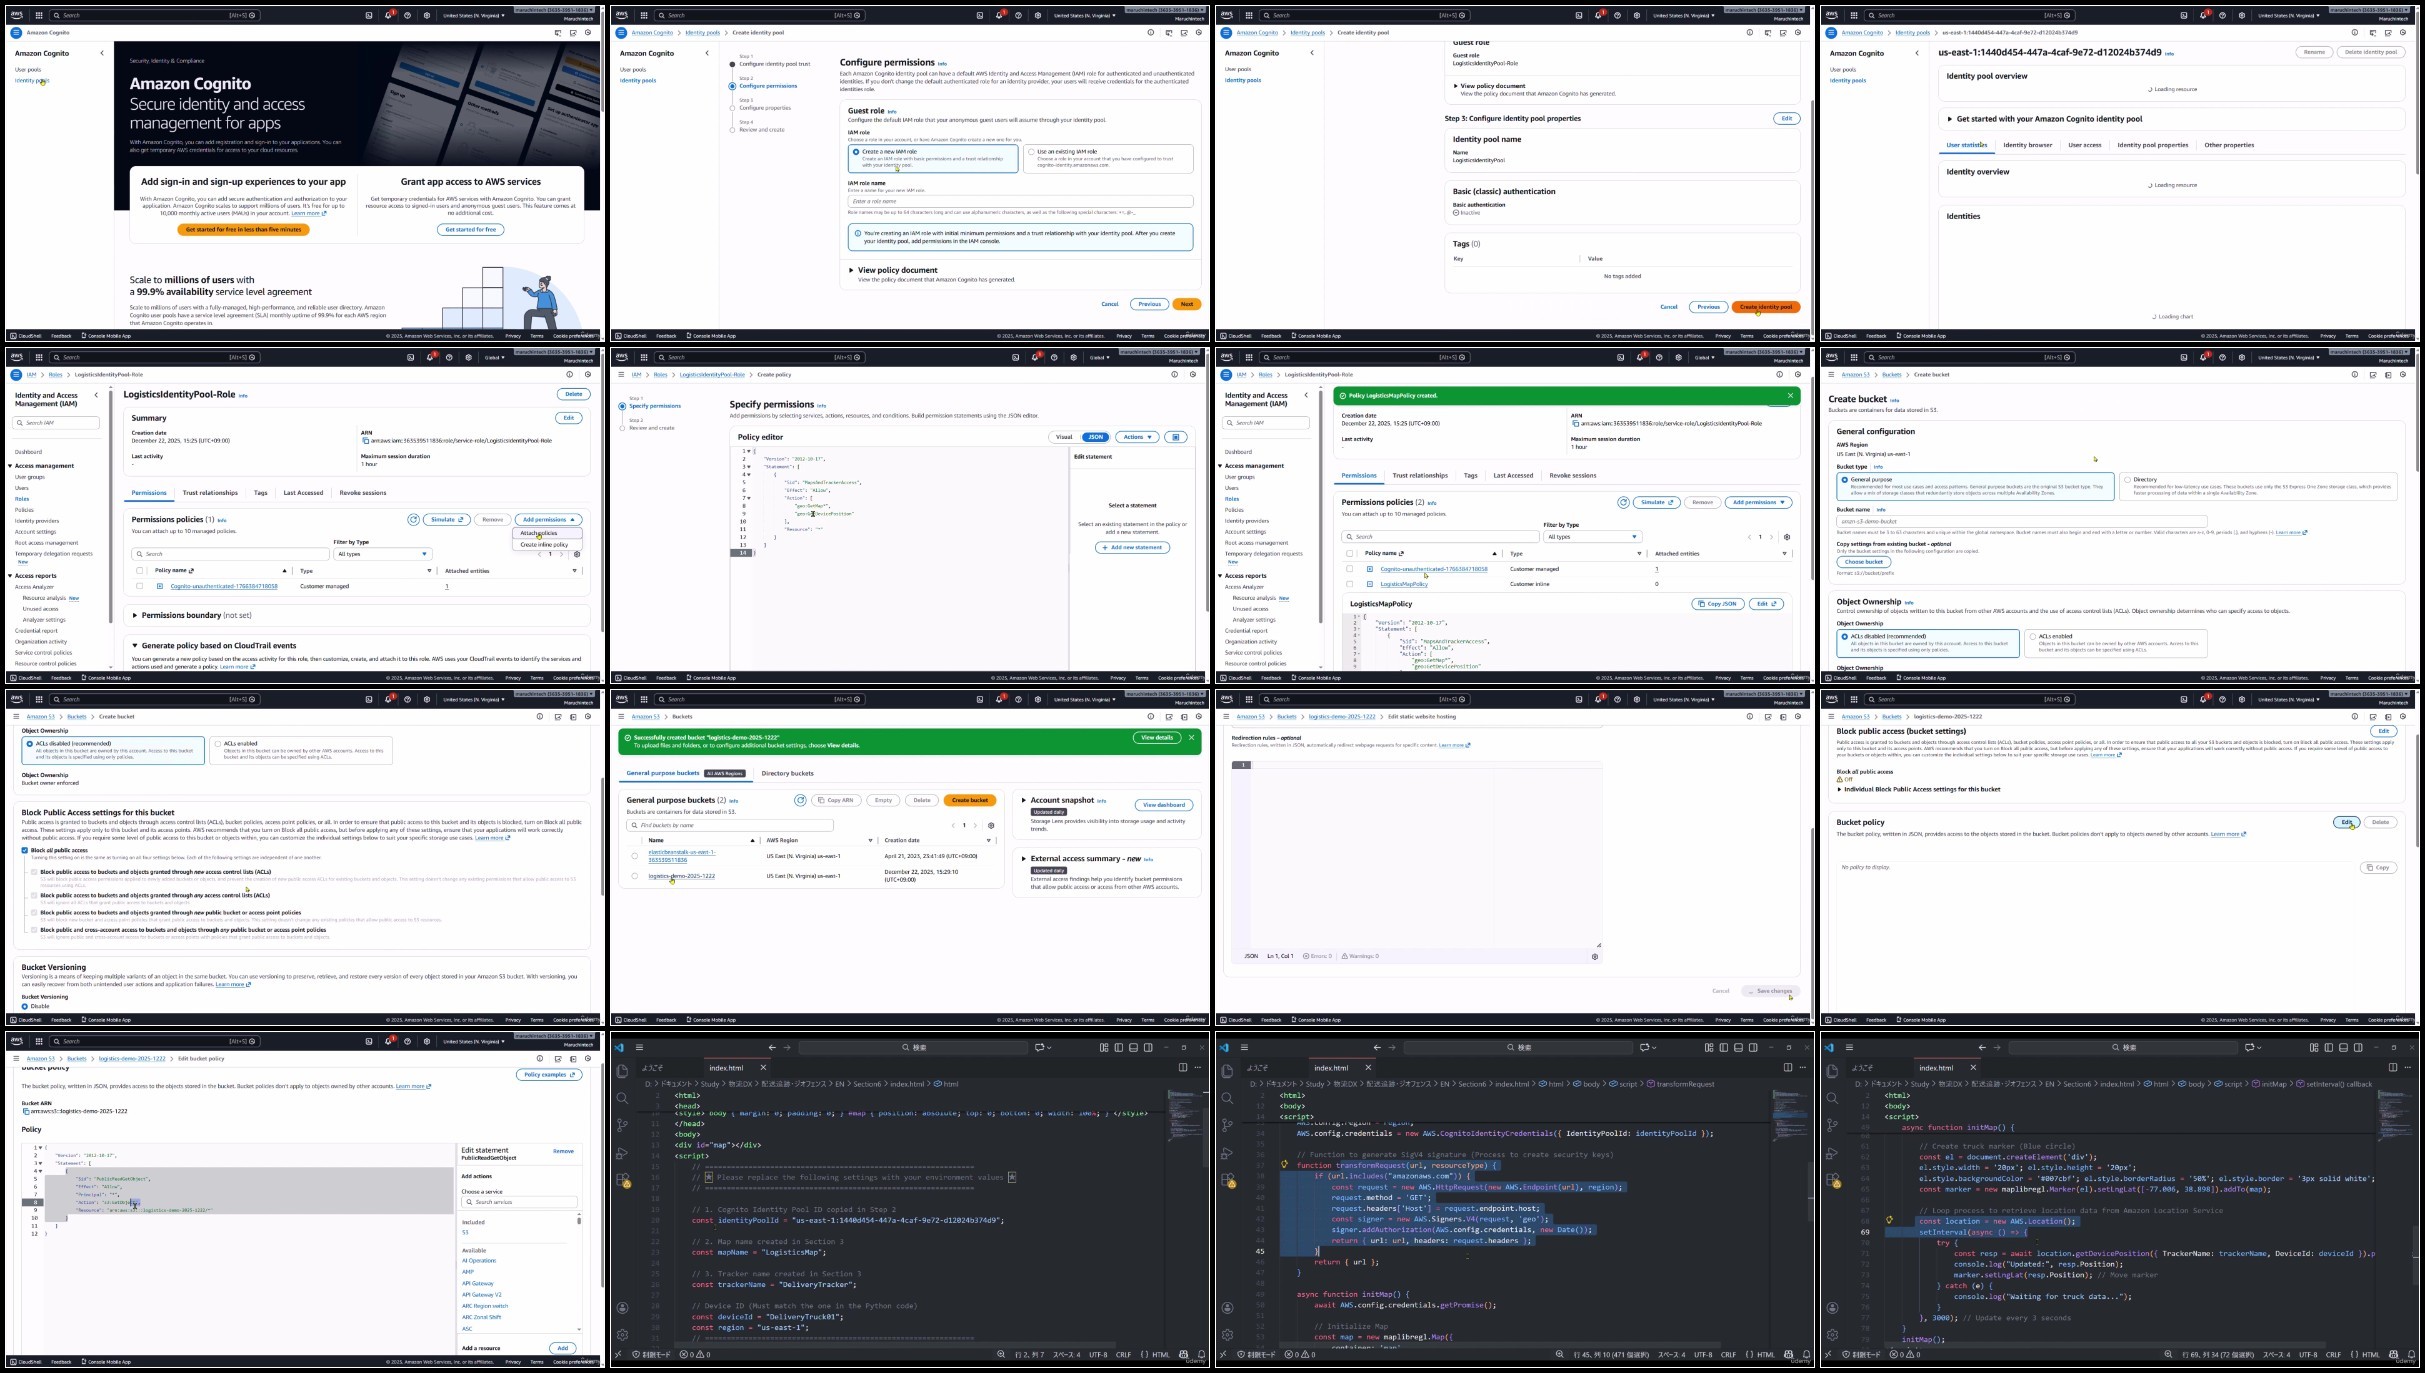The width and height of the screenshot is (2425, 1373).
Task: Open the Redirection rules editor settings gear
Action: point(1594,957)
